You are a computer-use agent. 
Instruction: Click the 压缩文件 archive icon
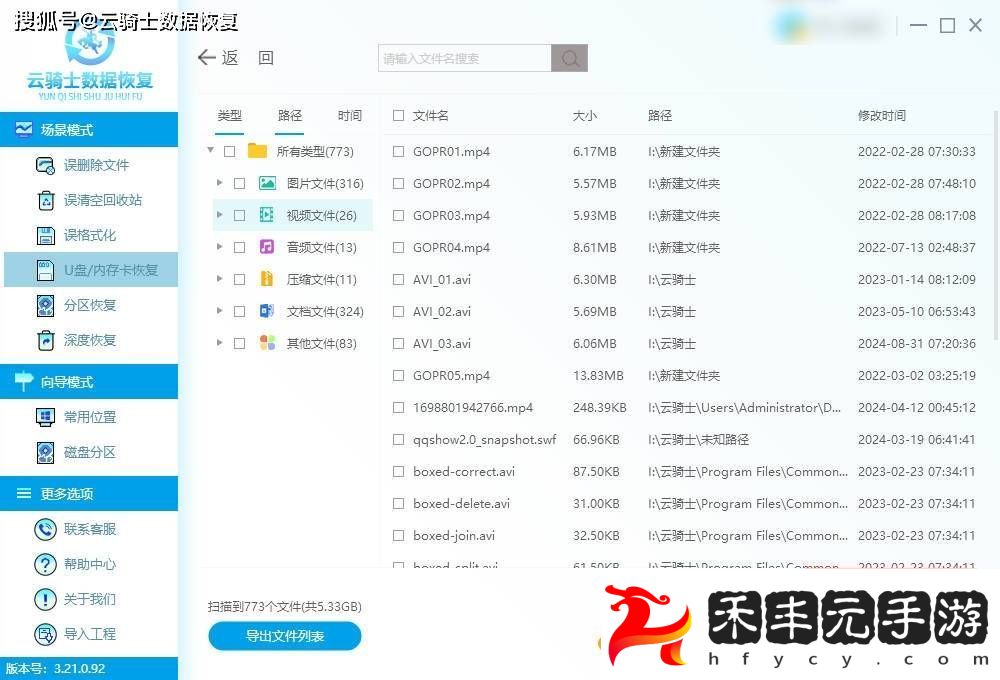tap(267, 279)
